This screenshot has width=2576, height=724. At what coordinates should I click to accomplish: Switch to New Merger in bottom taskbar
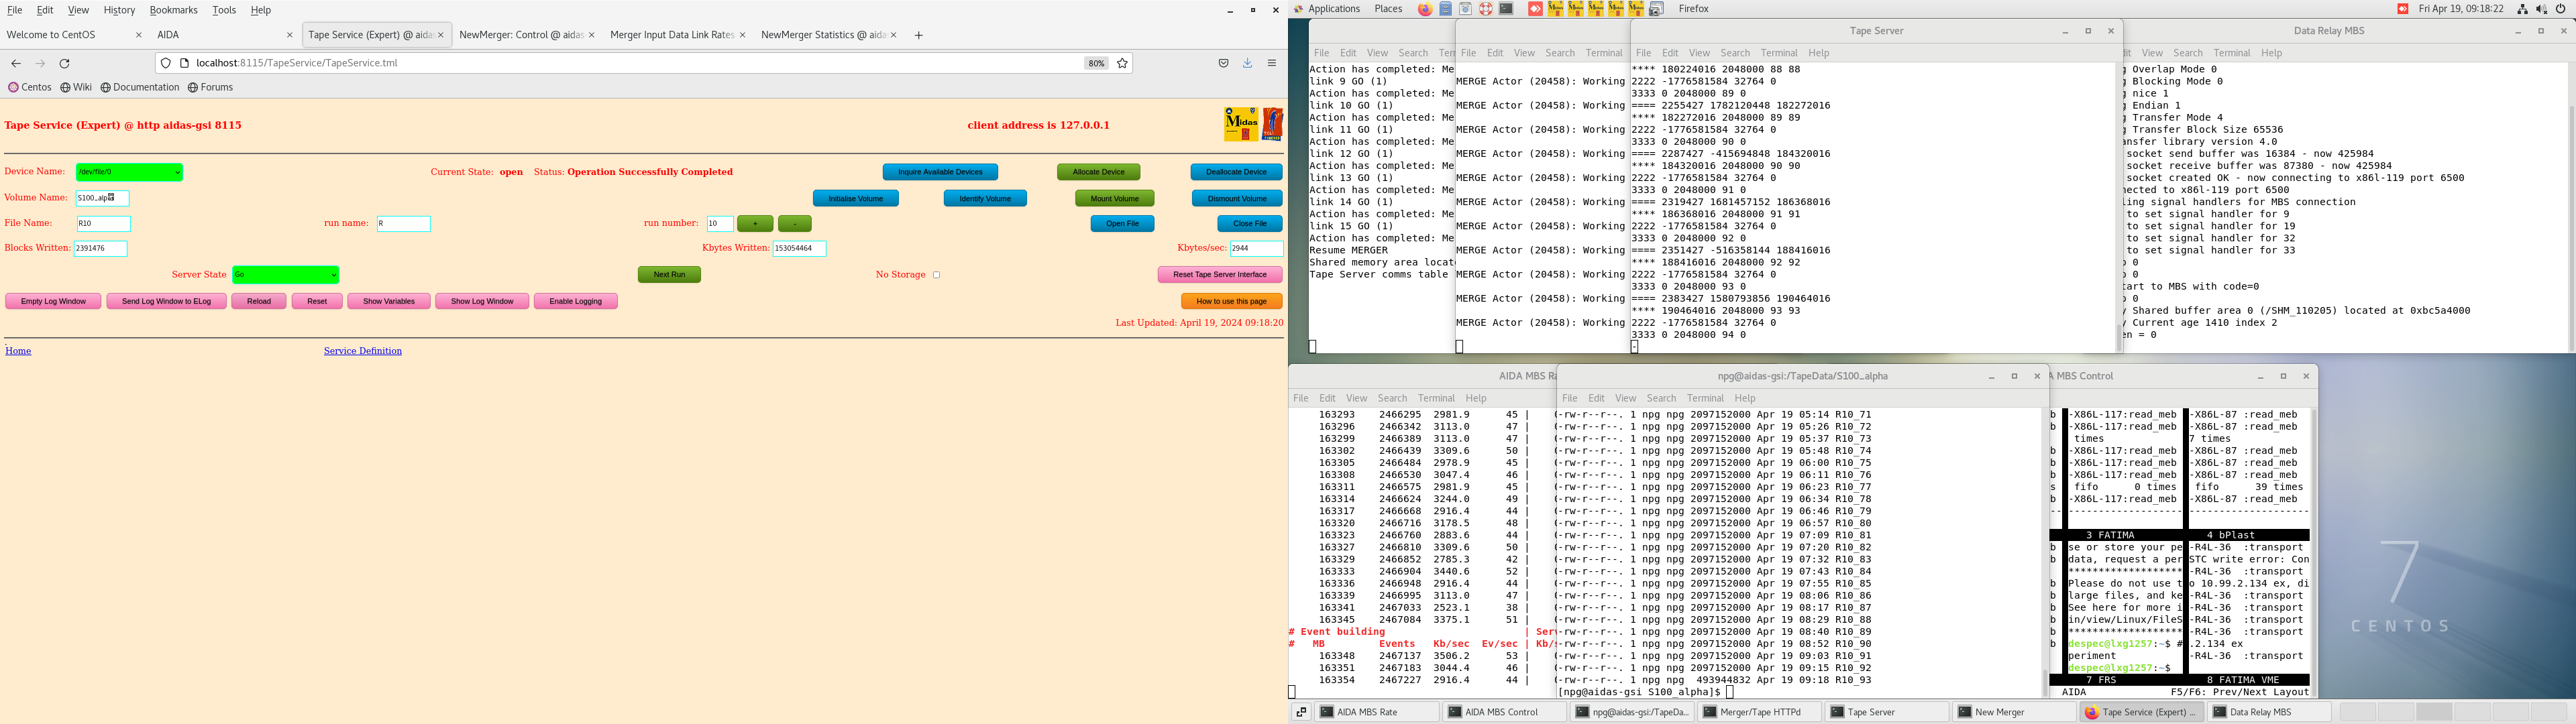pyautogui.click(x=2014, y=712)
